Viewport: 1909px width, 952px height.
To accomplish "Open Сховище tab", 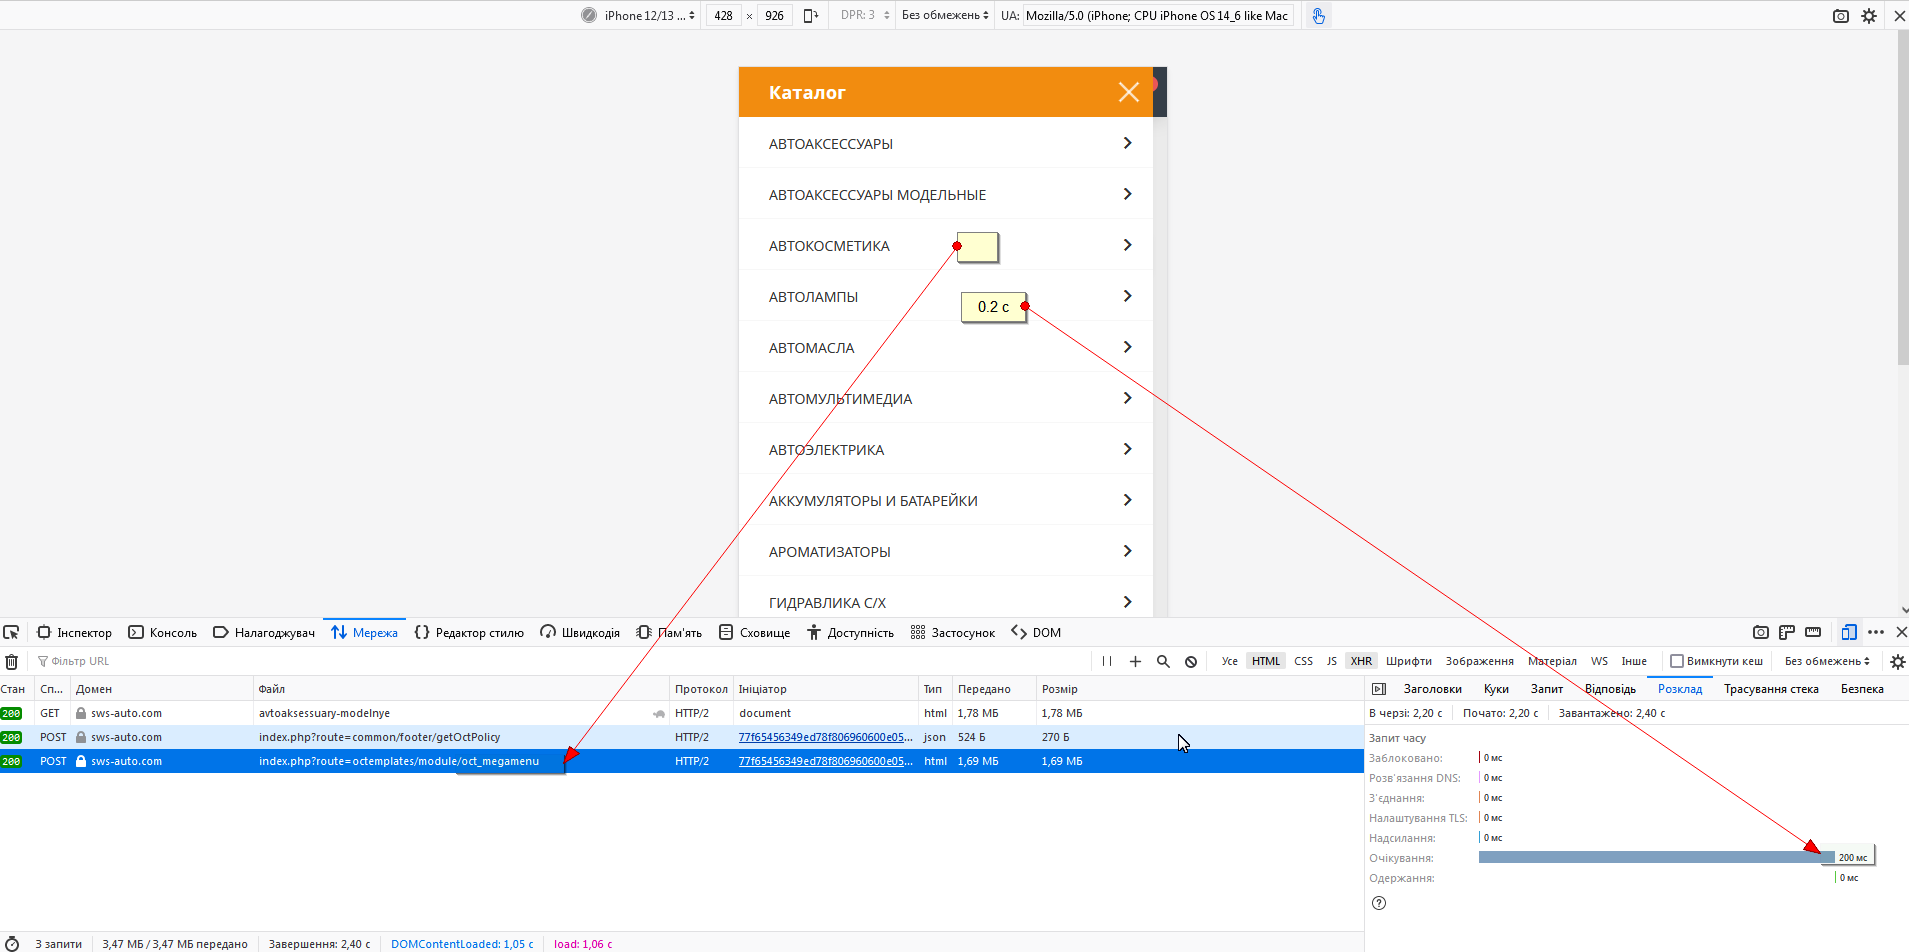I will [755, 632].
